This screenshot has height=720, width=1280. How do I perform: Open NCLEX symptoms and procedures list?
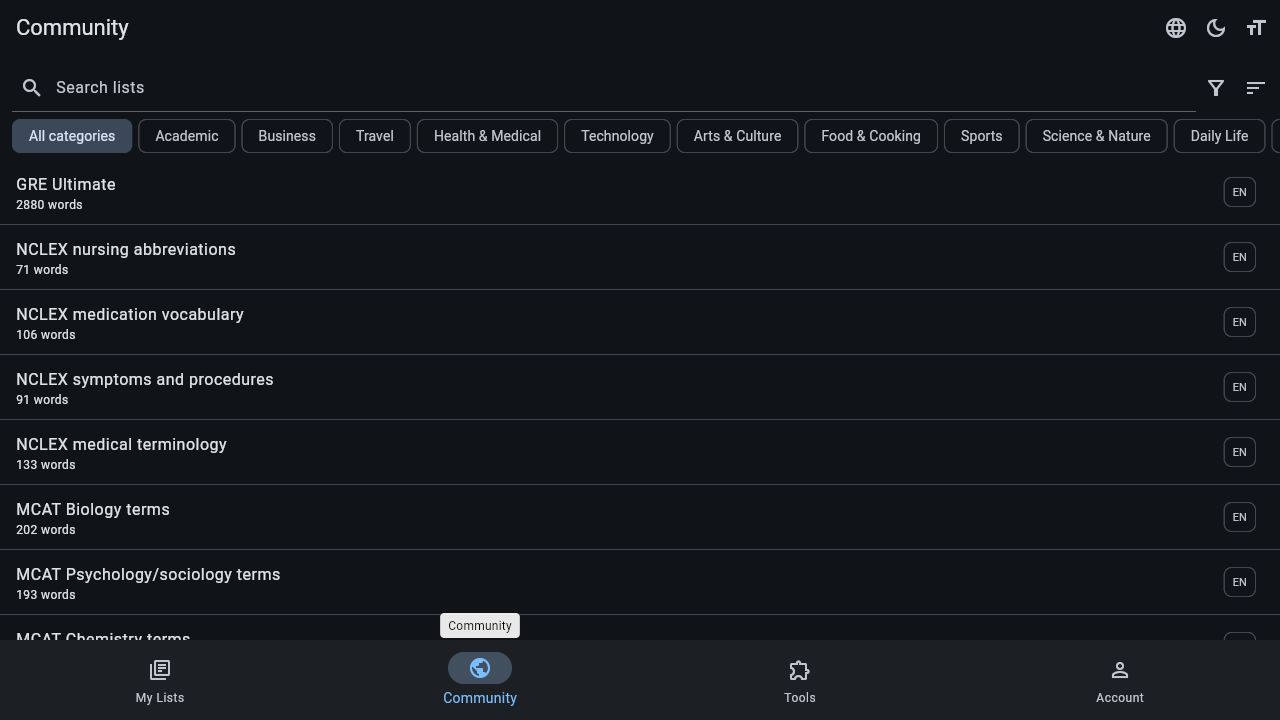640,388
